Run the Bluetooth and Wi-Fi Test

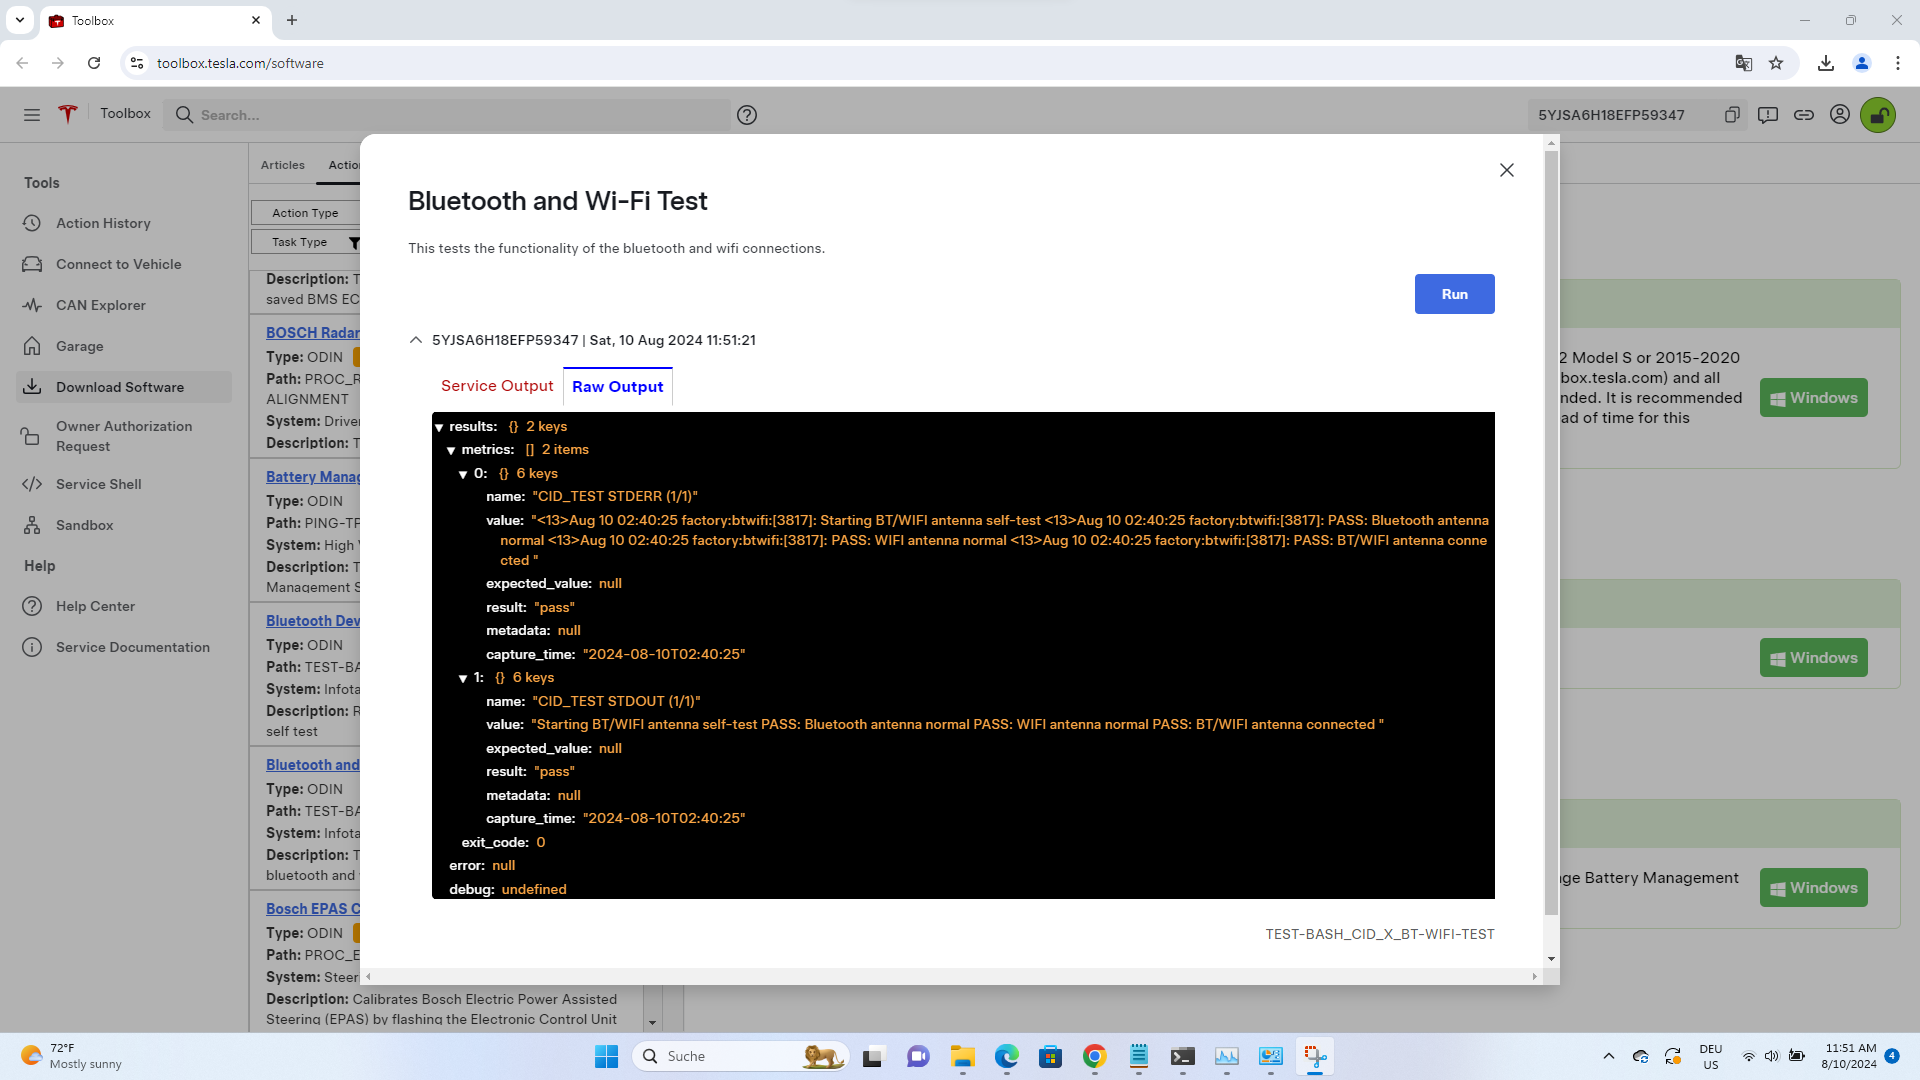(1454, 294)
